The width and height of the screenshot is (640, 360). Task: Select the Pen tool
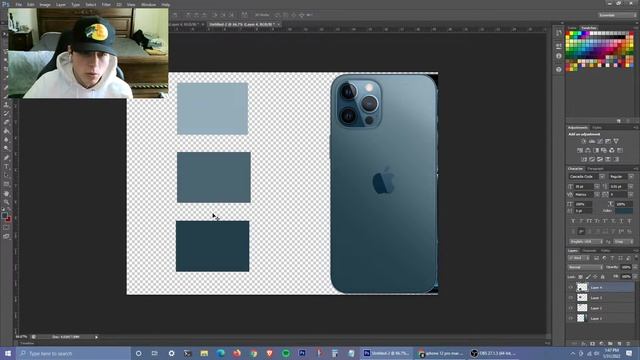point(6,158)
